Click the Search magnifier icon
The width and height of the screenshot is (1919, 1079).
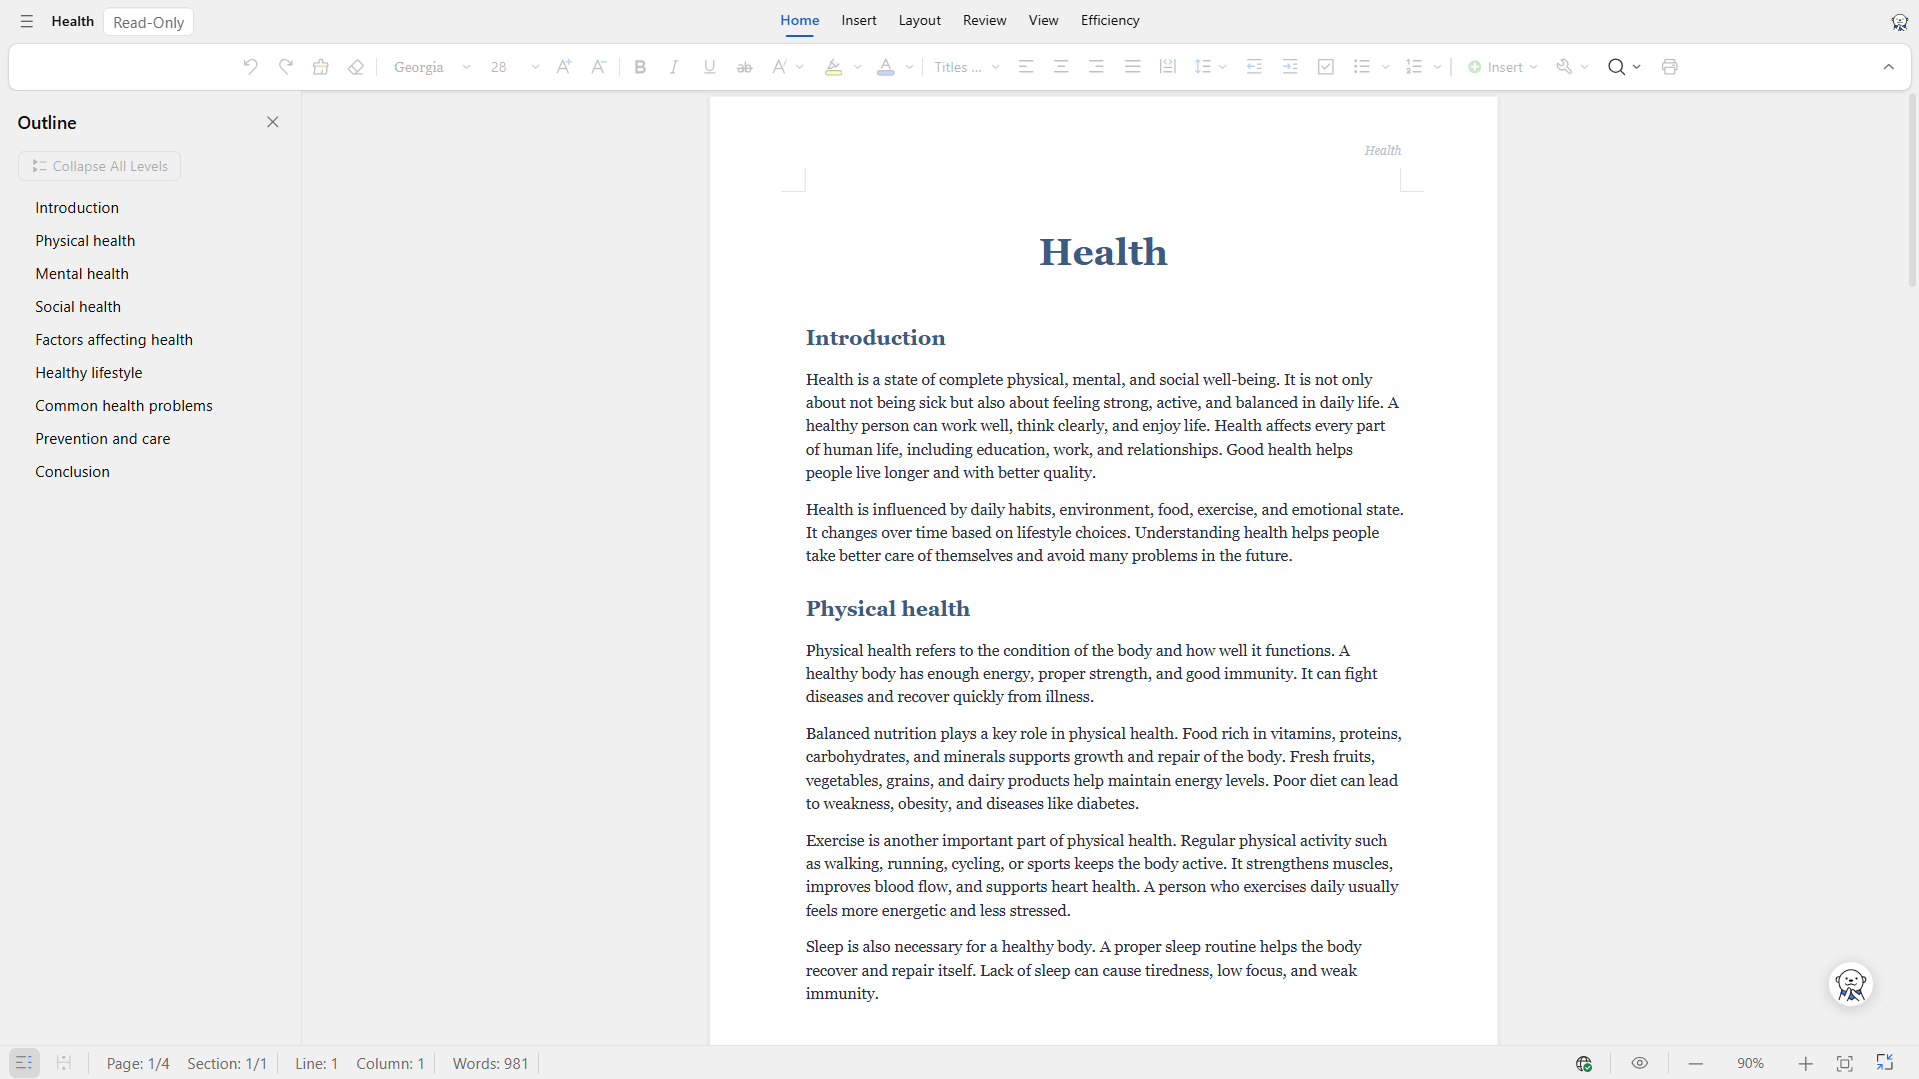pyautogui.click(x=1616, y=67)
